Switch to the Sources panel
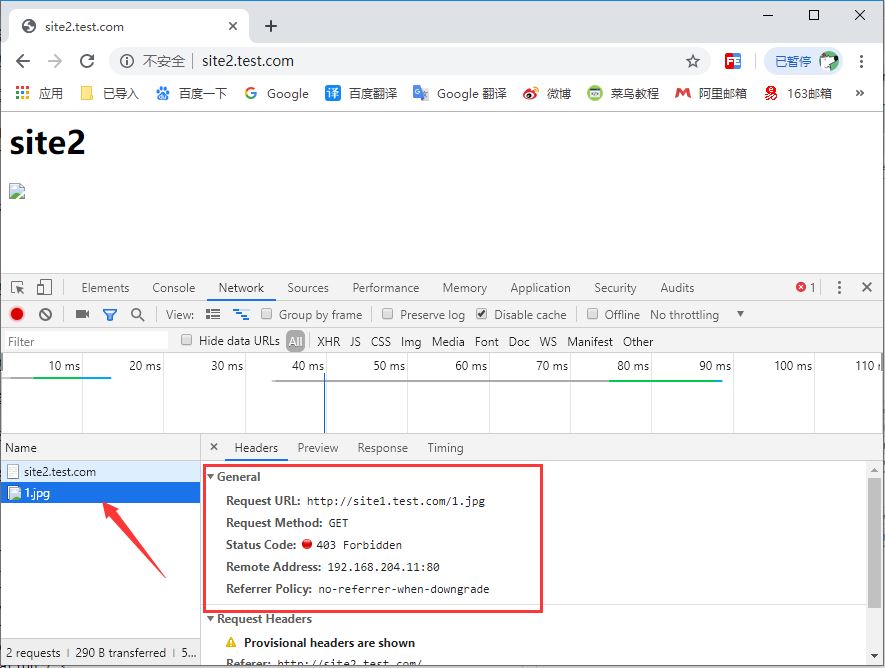The height and width of the screenshot is (668, 885). tap(308, 288)
